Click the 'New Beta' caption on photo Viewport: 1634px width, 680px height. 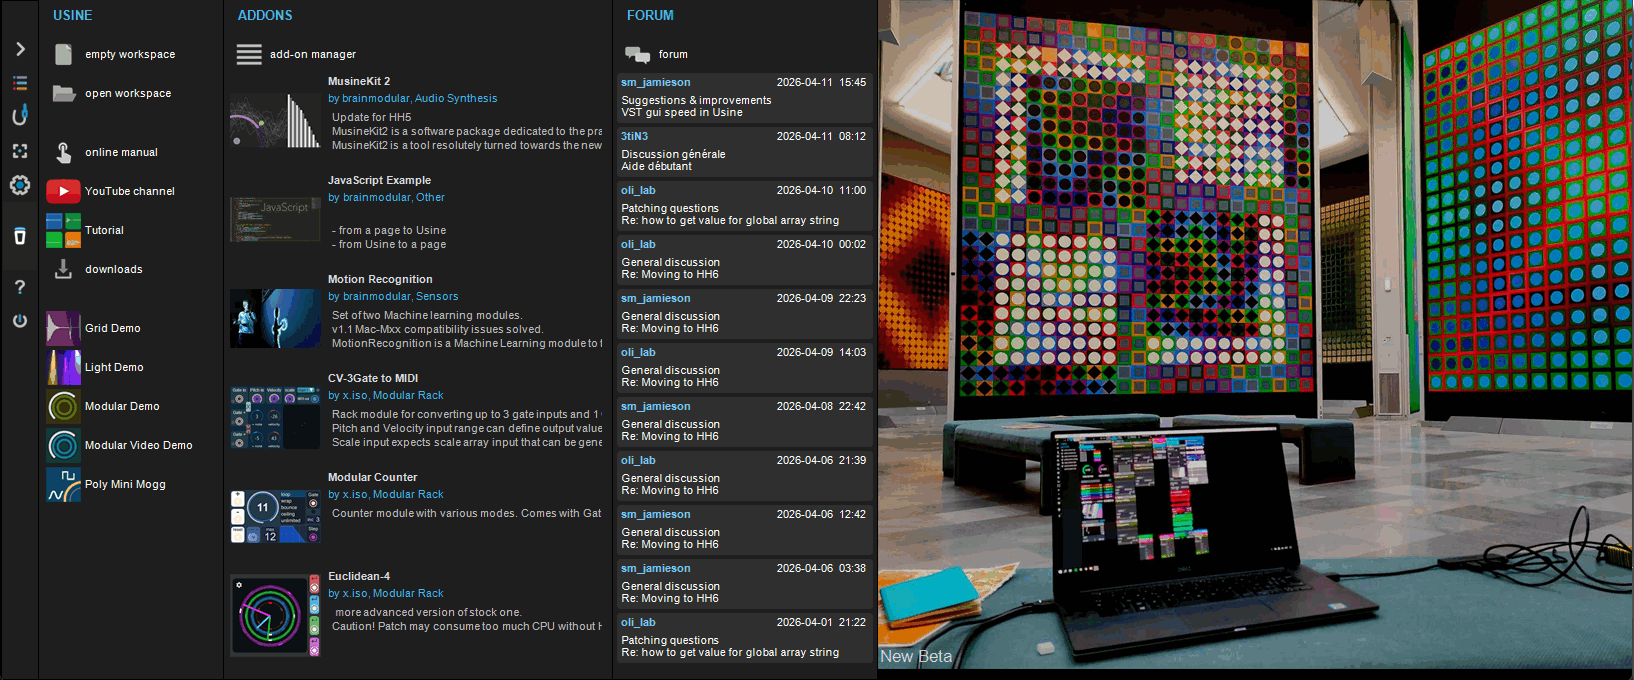click(916, 657)
